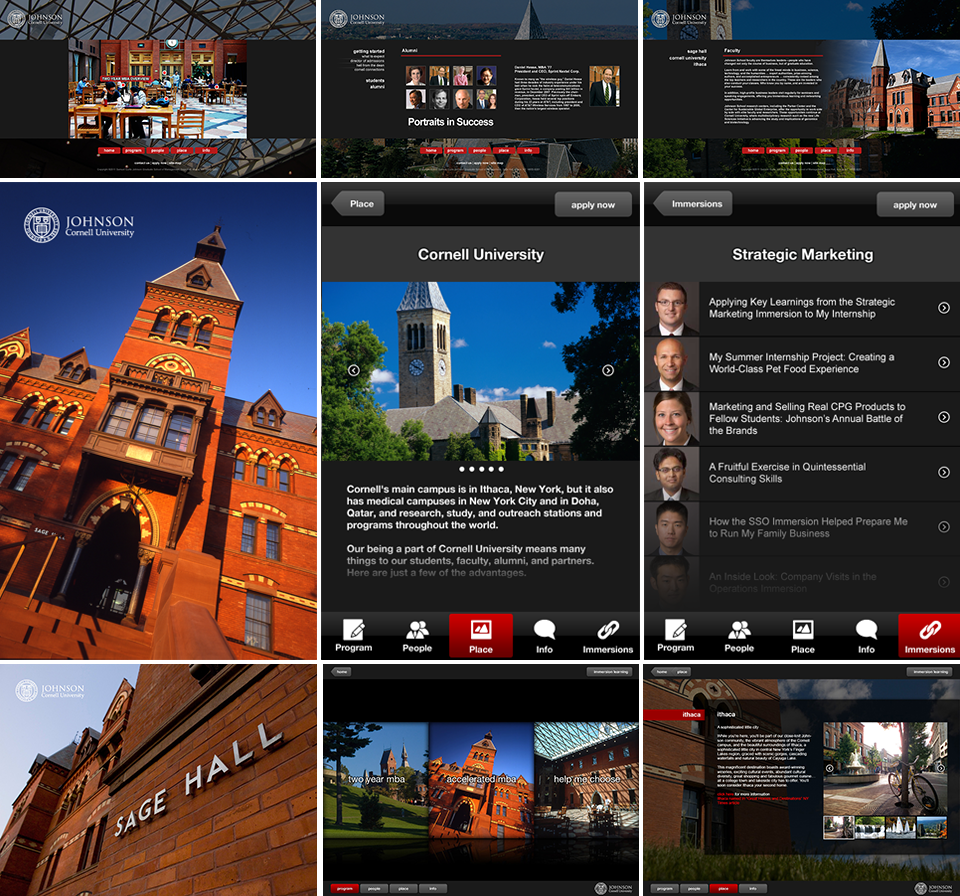The height and width of the screenshot is (896, 960).
Task: Open 'sage hall' in the Faculty side menu
Action: click(x=697, y=51)
